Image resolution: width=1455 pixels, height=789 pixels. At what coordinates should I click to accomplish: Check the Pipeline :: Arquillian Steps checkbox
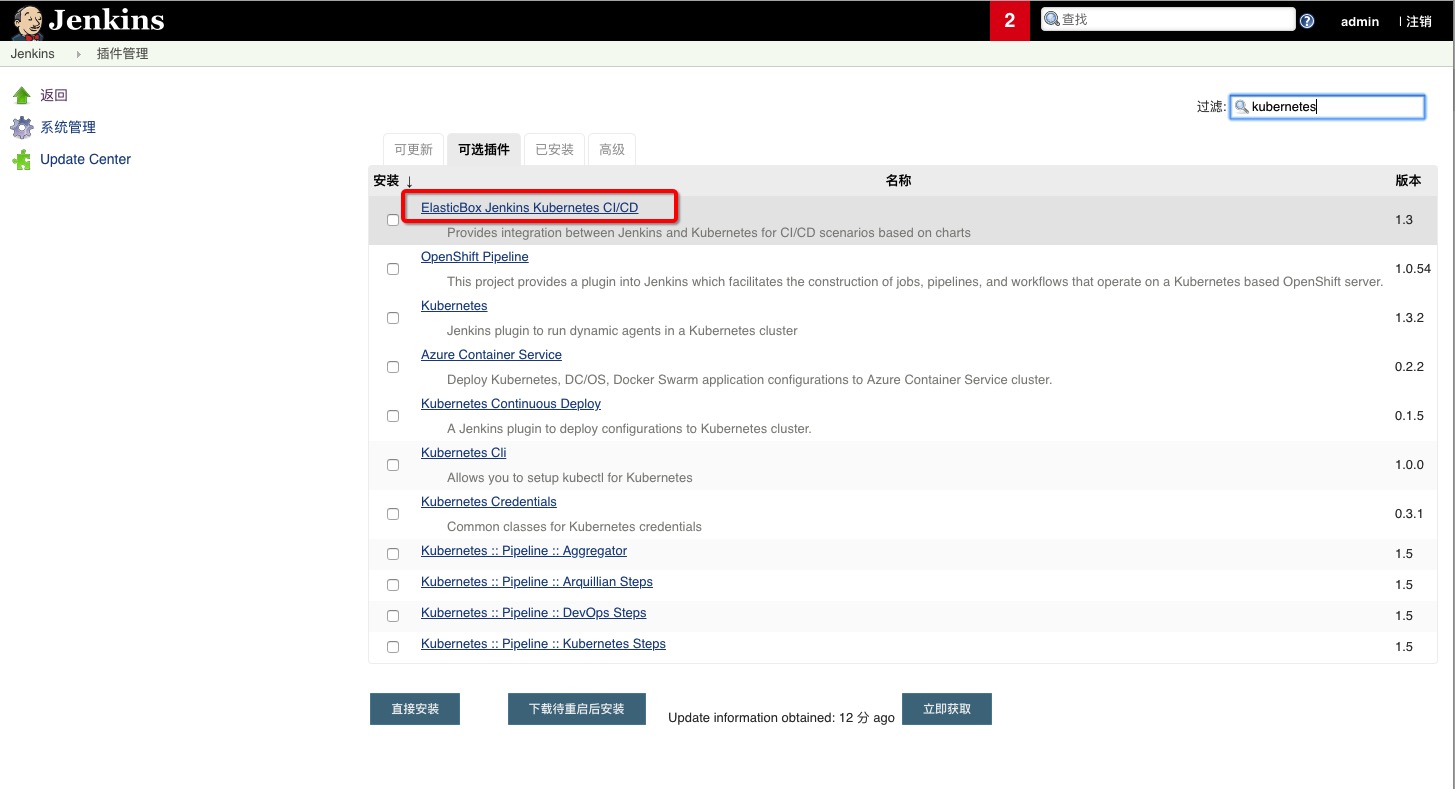[393, 585]
